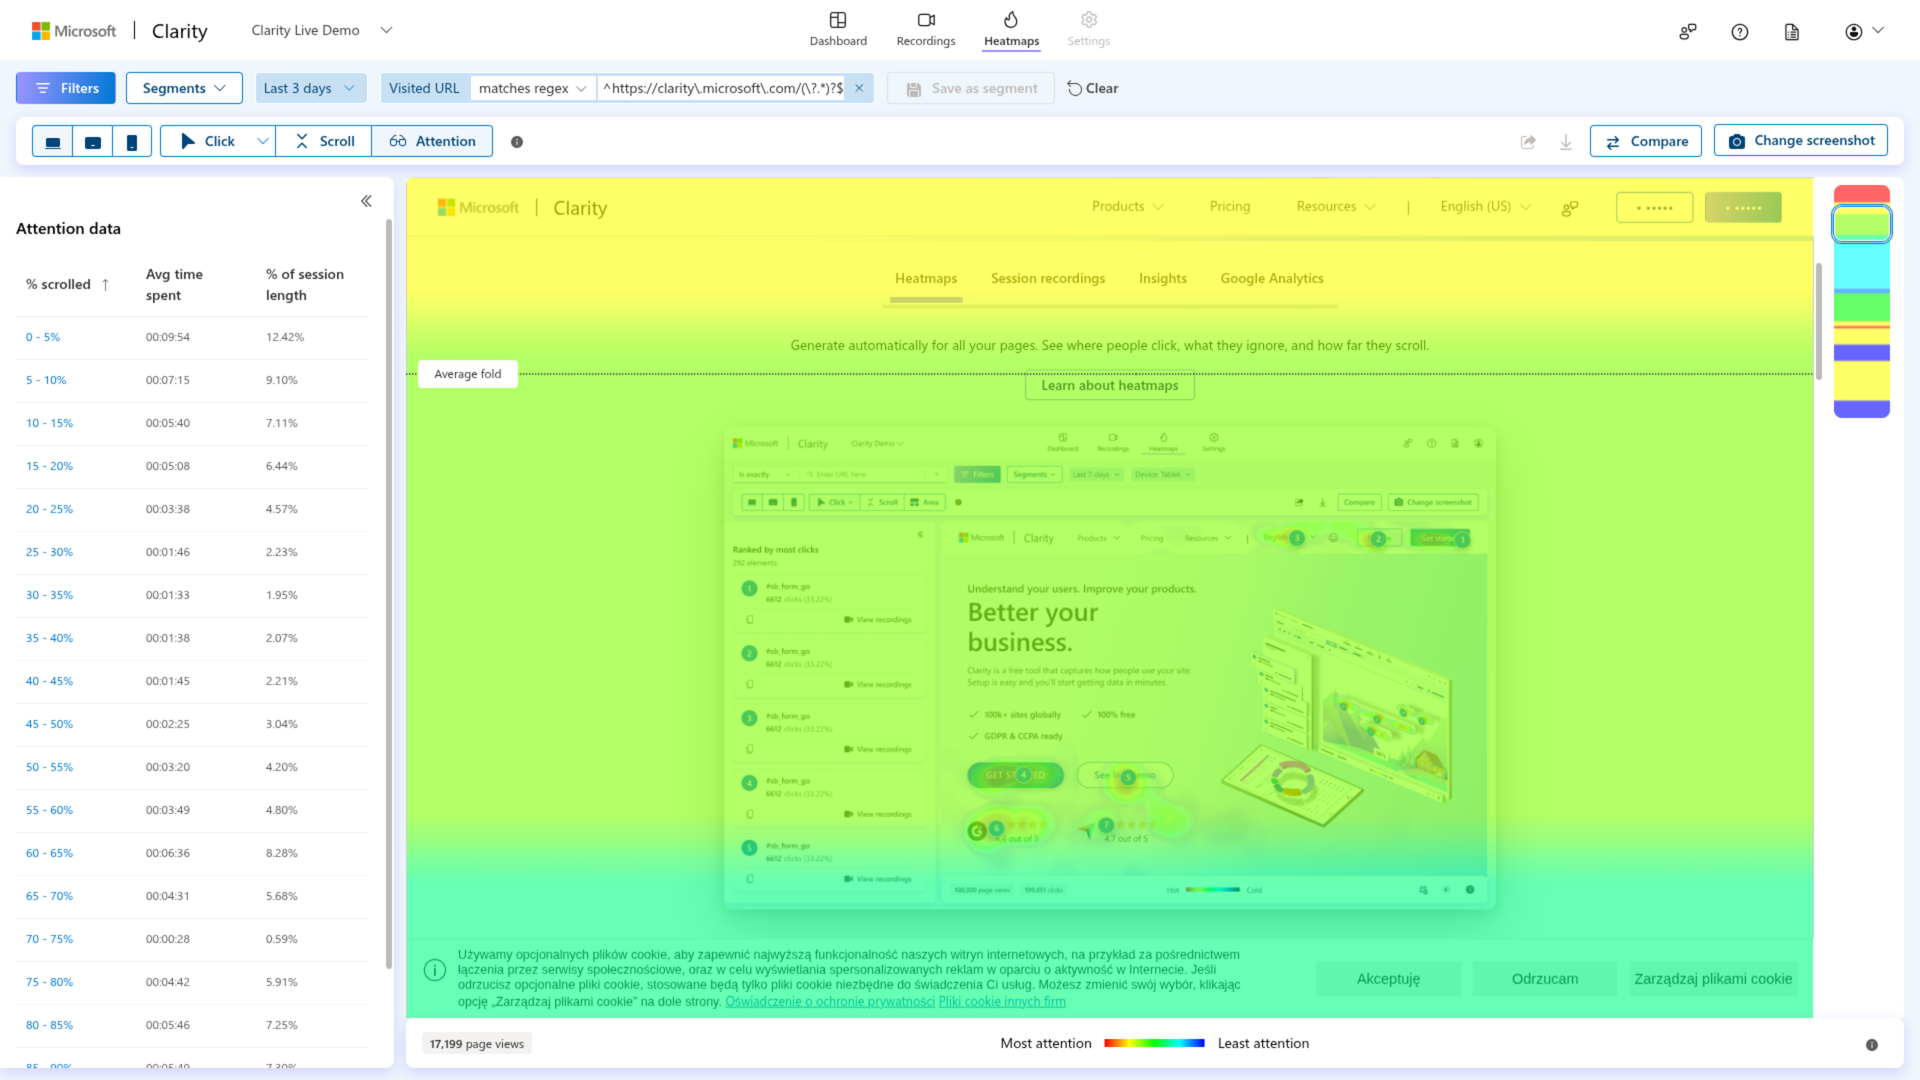Image resolution: width=1920 pixels, height=1080 pixels.
Task: Click the Compare button
Action: [1645, 141]
